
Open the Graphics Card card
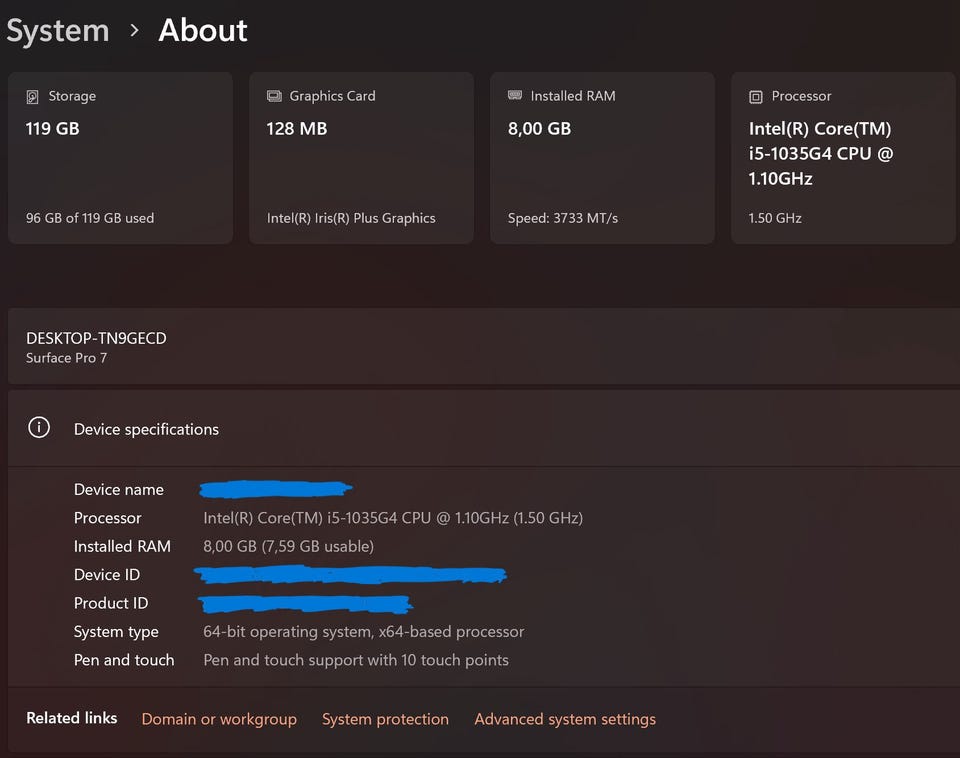click(x=361, y=158)
